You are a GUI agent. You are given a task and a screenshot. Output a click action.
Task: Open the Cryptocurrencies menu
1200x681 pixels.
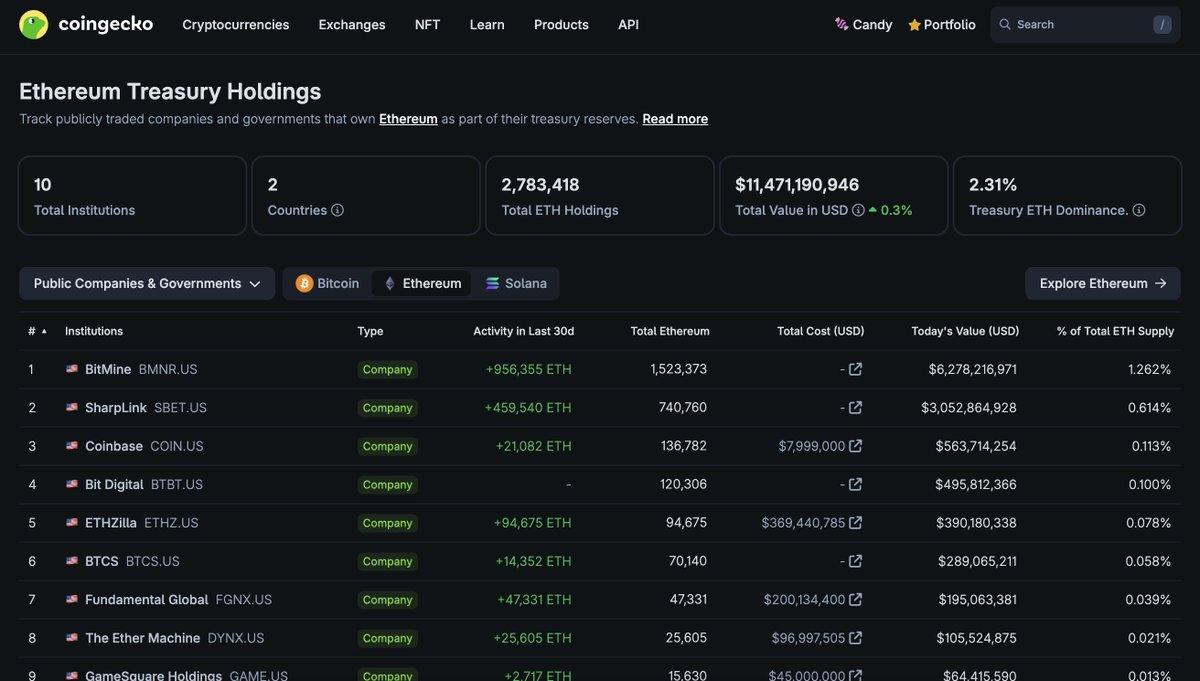236,24
